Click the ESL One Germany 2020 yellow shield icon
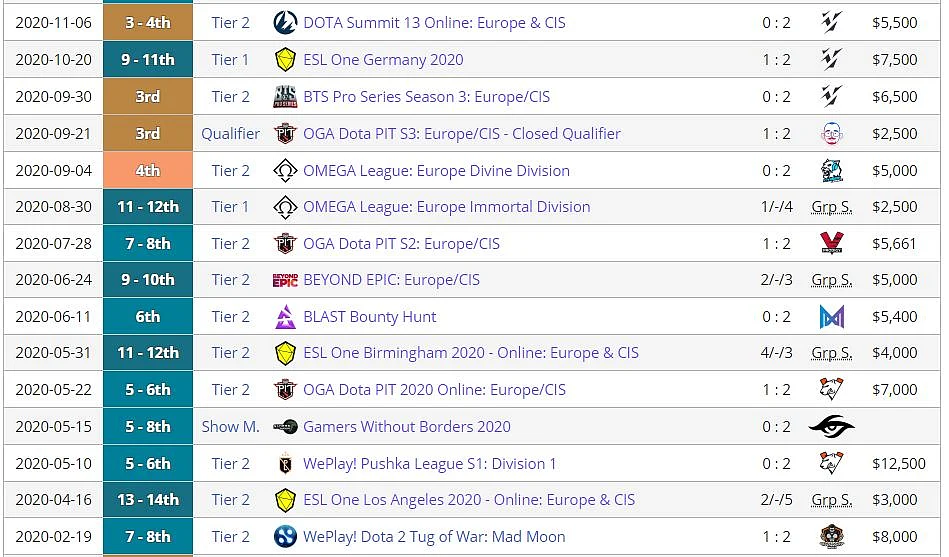Viewport: 949px width, 557px height. [285, 60]
